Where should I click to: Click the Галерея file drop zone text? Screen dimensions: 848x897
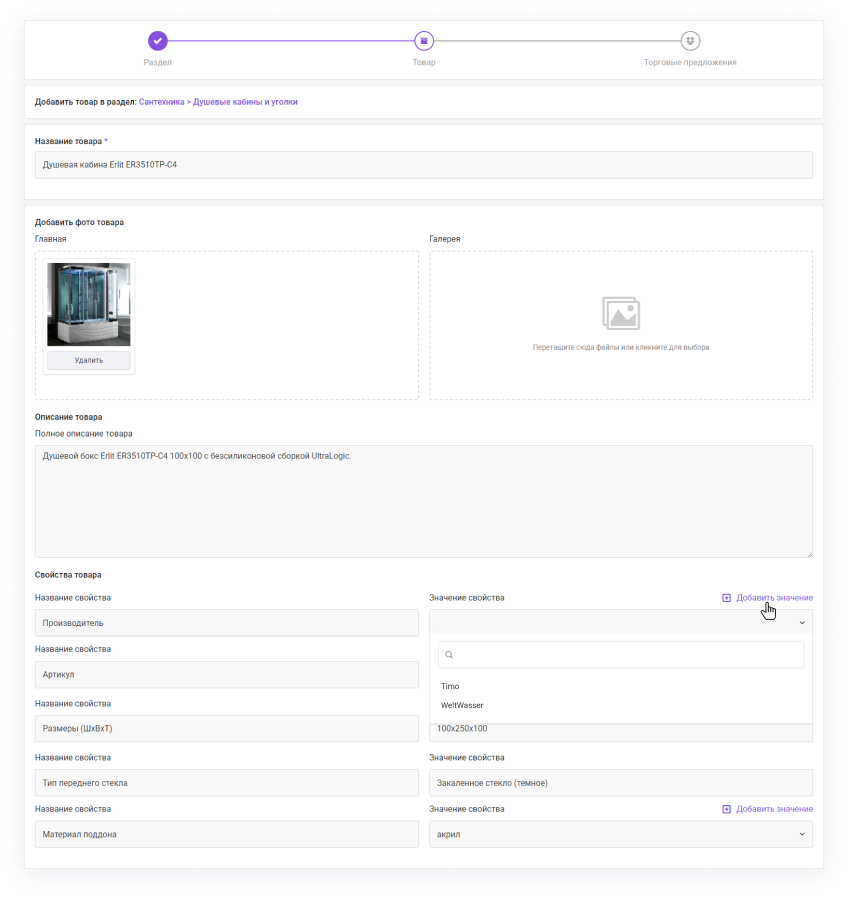pos(621,347)
